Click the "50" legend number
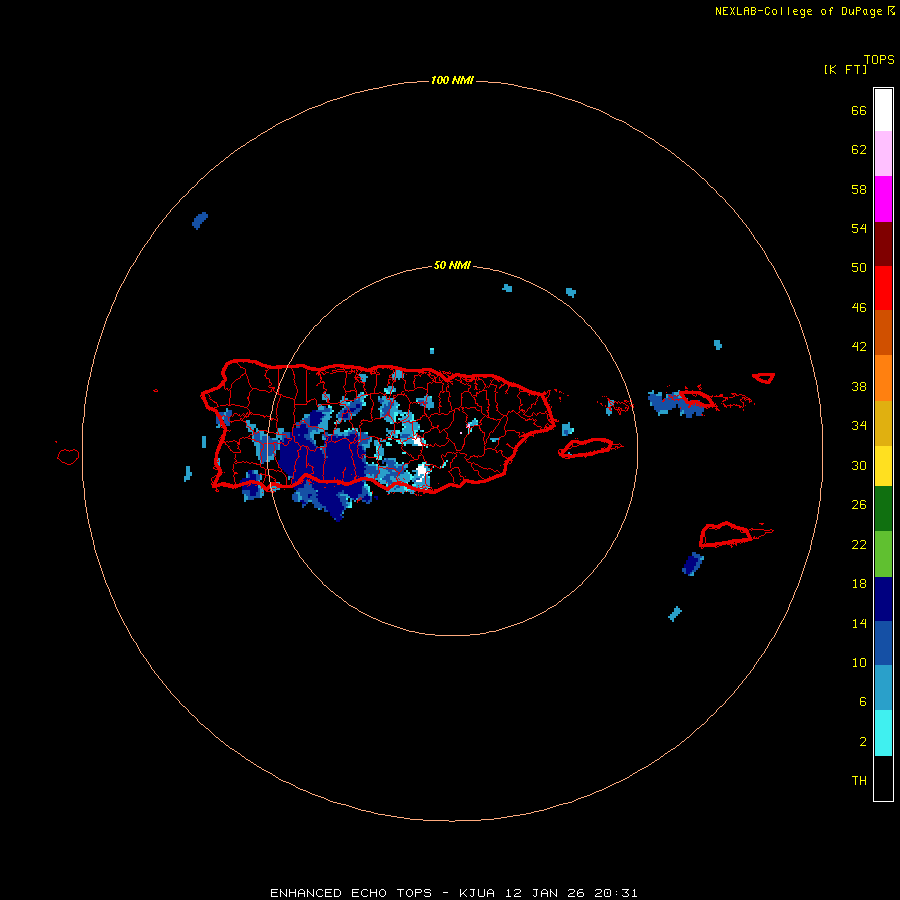Screen dimensions: 900x900 point(859,268)
